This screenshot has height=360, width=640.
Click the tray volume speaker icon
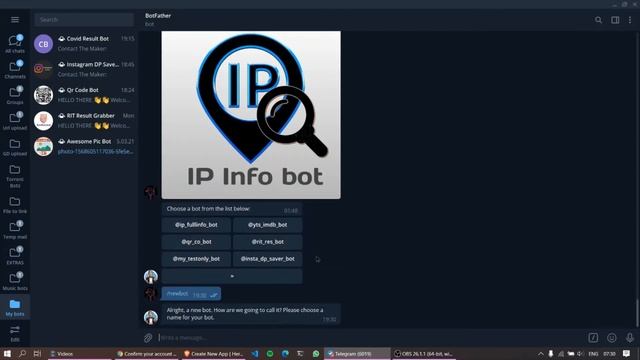[x=580, y=354]
